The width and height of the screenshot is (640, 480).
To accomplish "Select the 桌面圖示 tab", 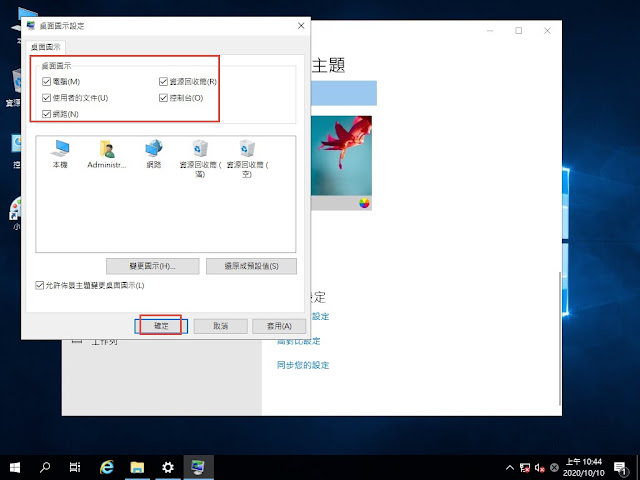I will 46,47.
